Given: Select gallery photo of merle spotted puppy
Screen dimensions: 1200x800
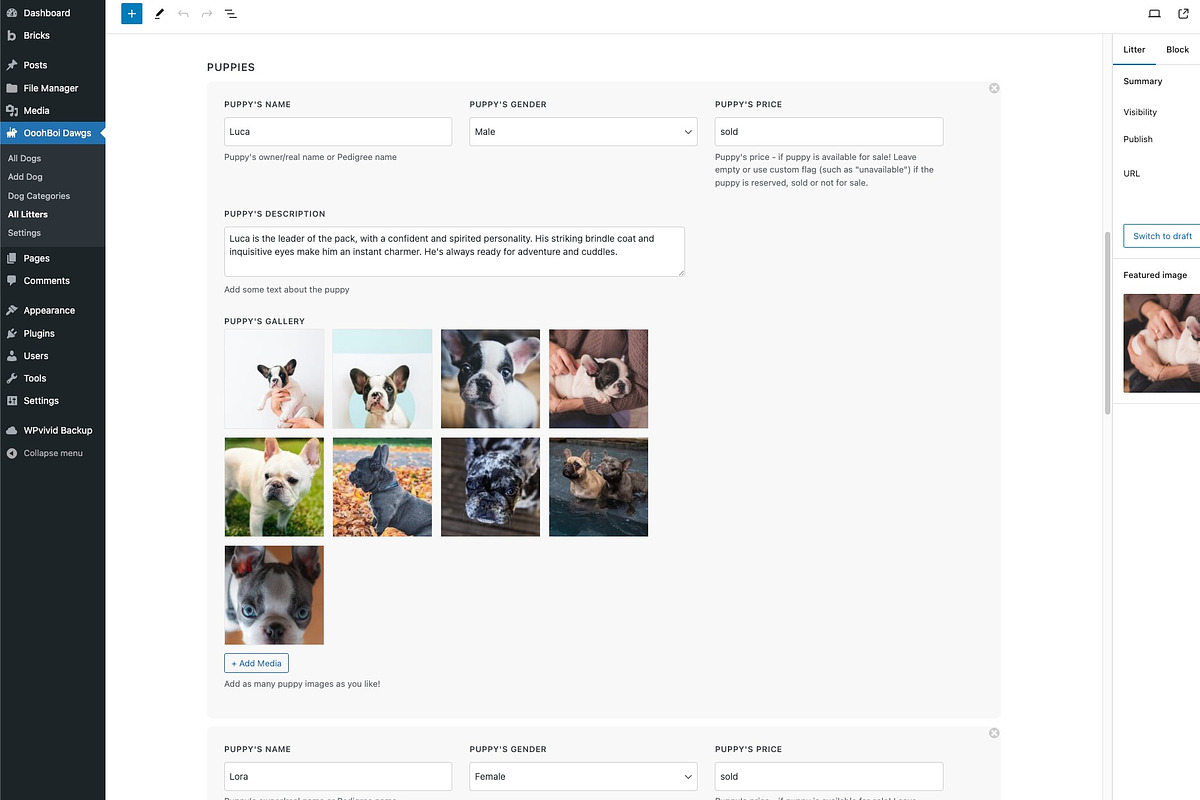Looking at the screenshot, I should pos(490,487).
